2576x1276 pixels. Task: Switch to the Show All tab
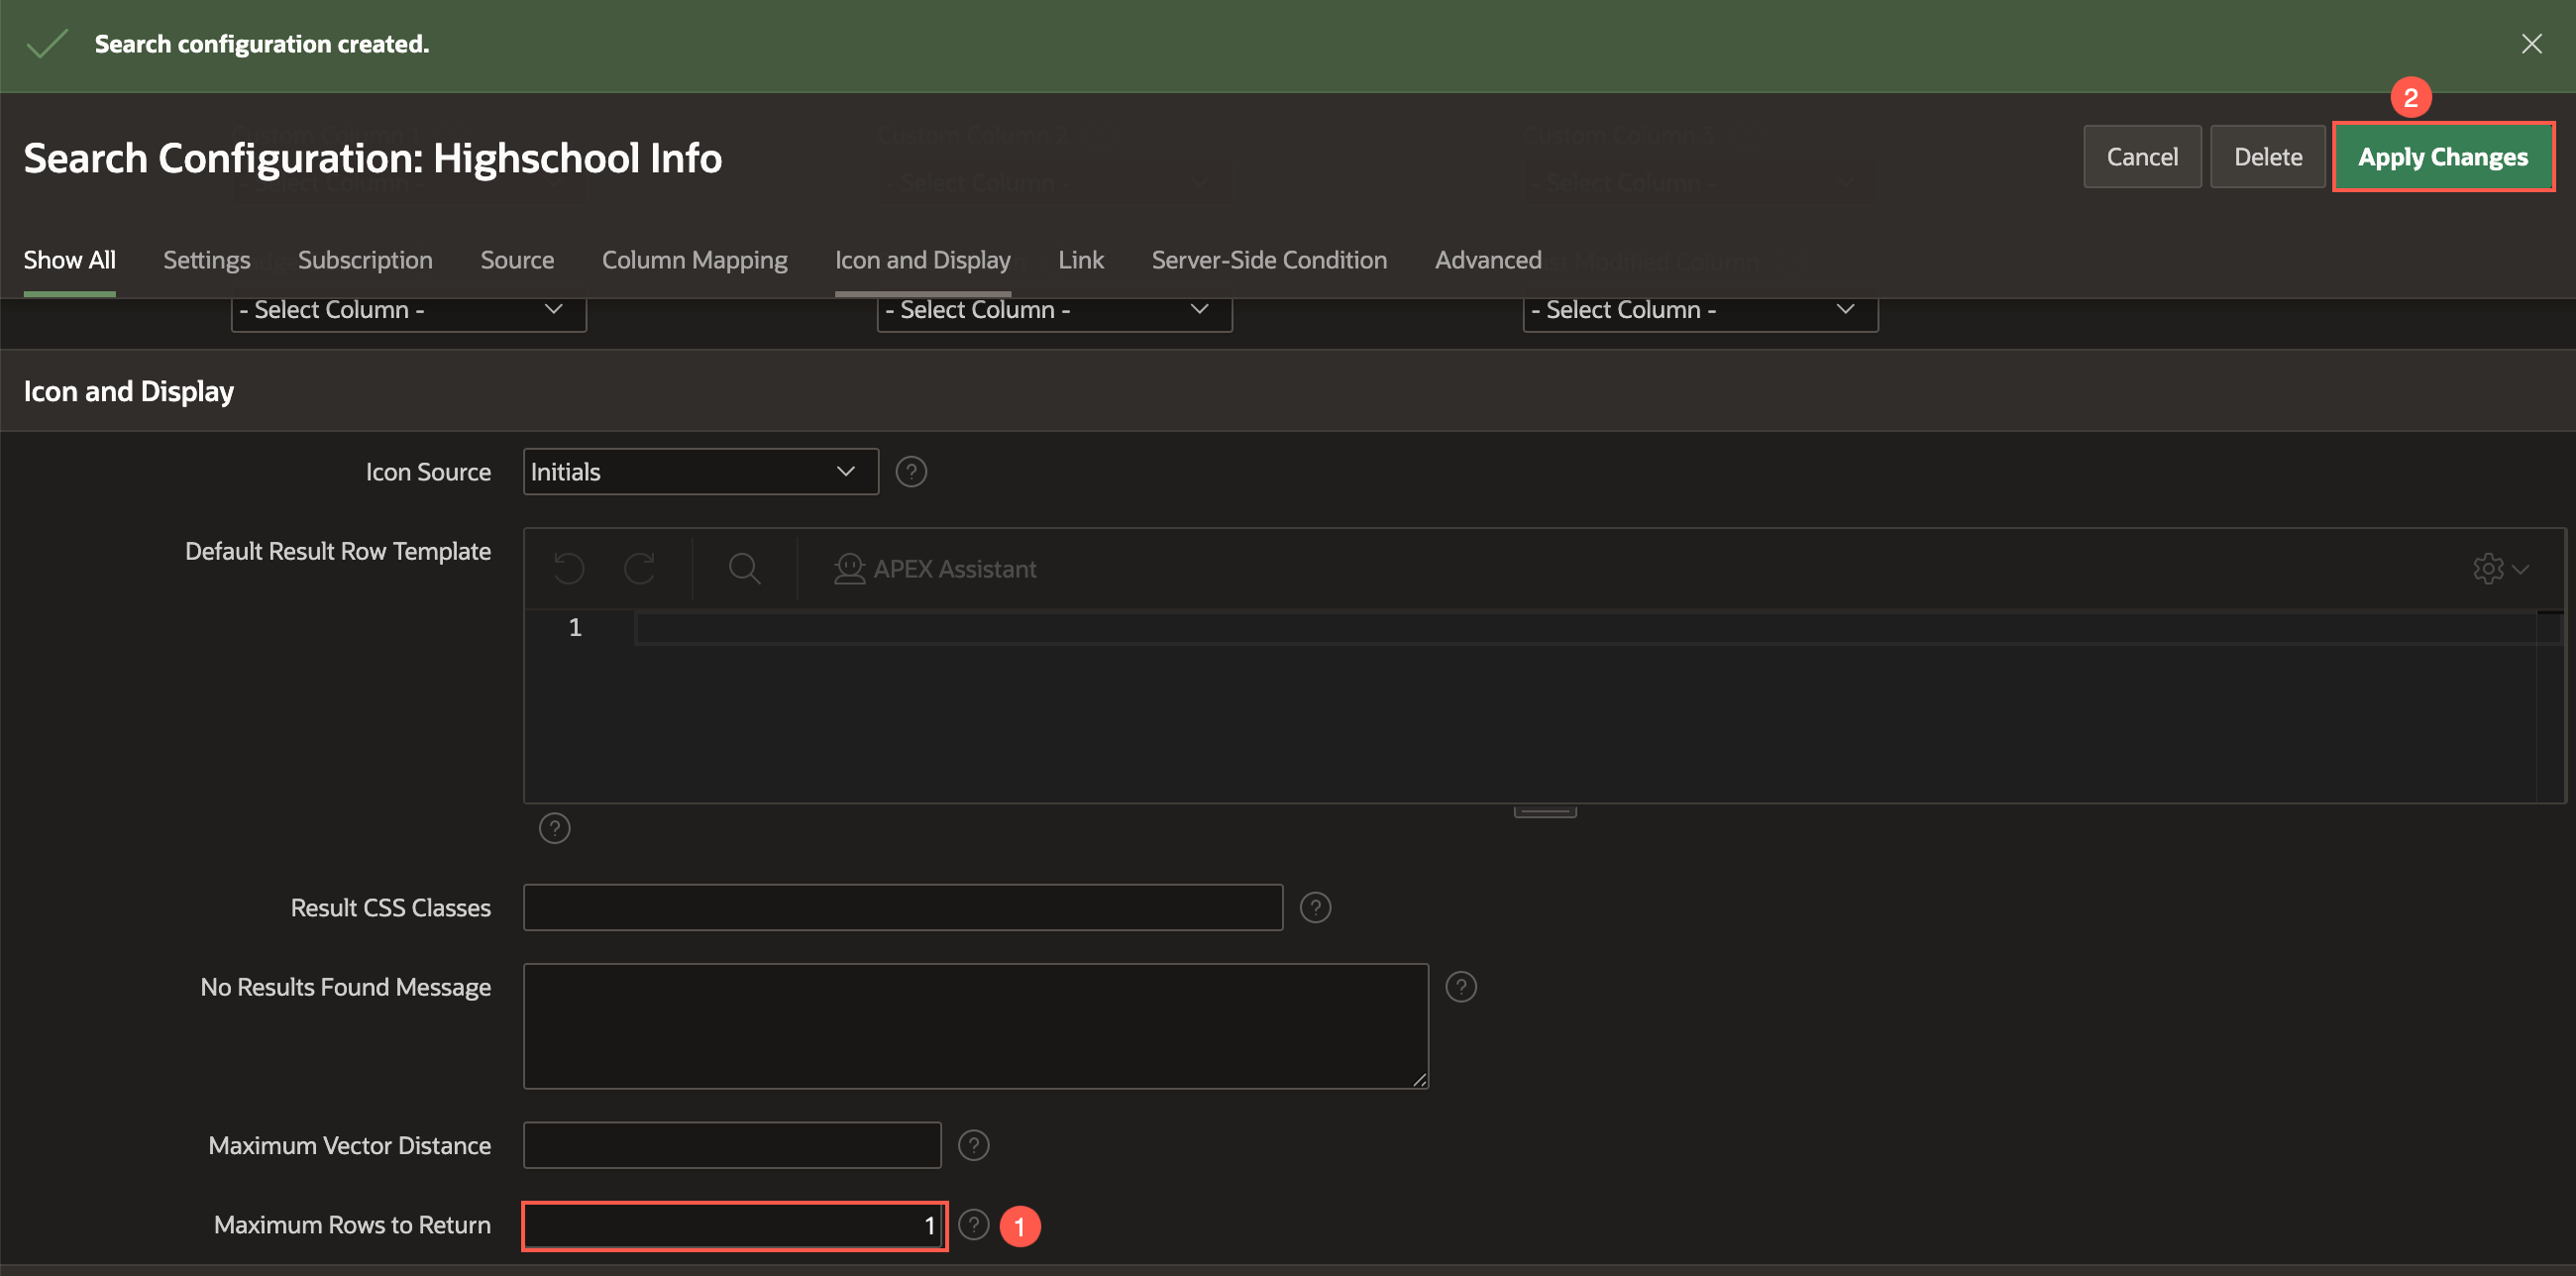pos(69,260)
